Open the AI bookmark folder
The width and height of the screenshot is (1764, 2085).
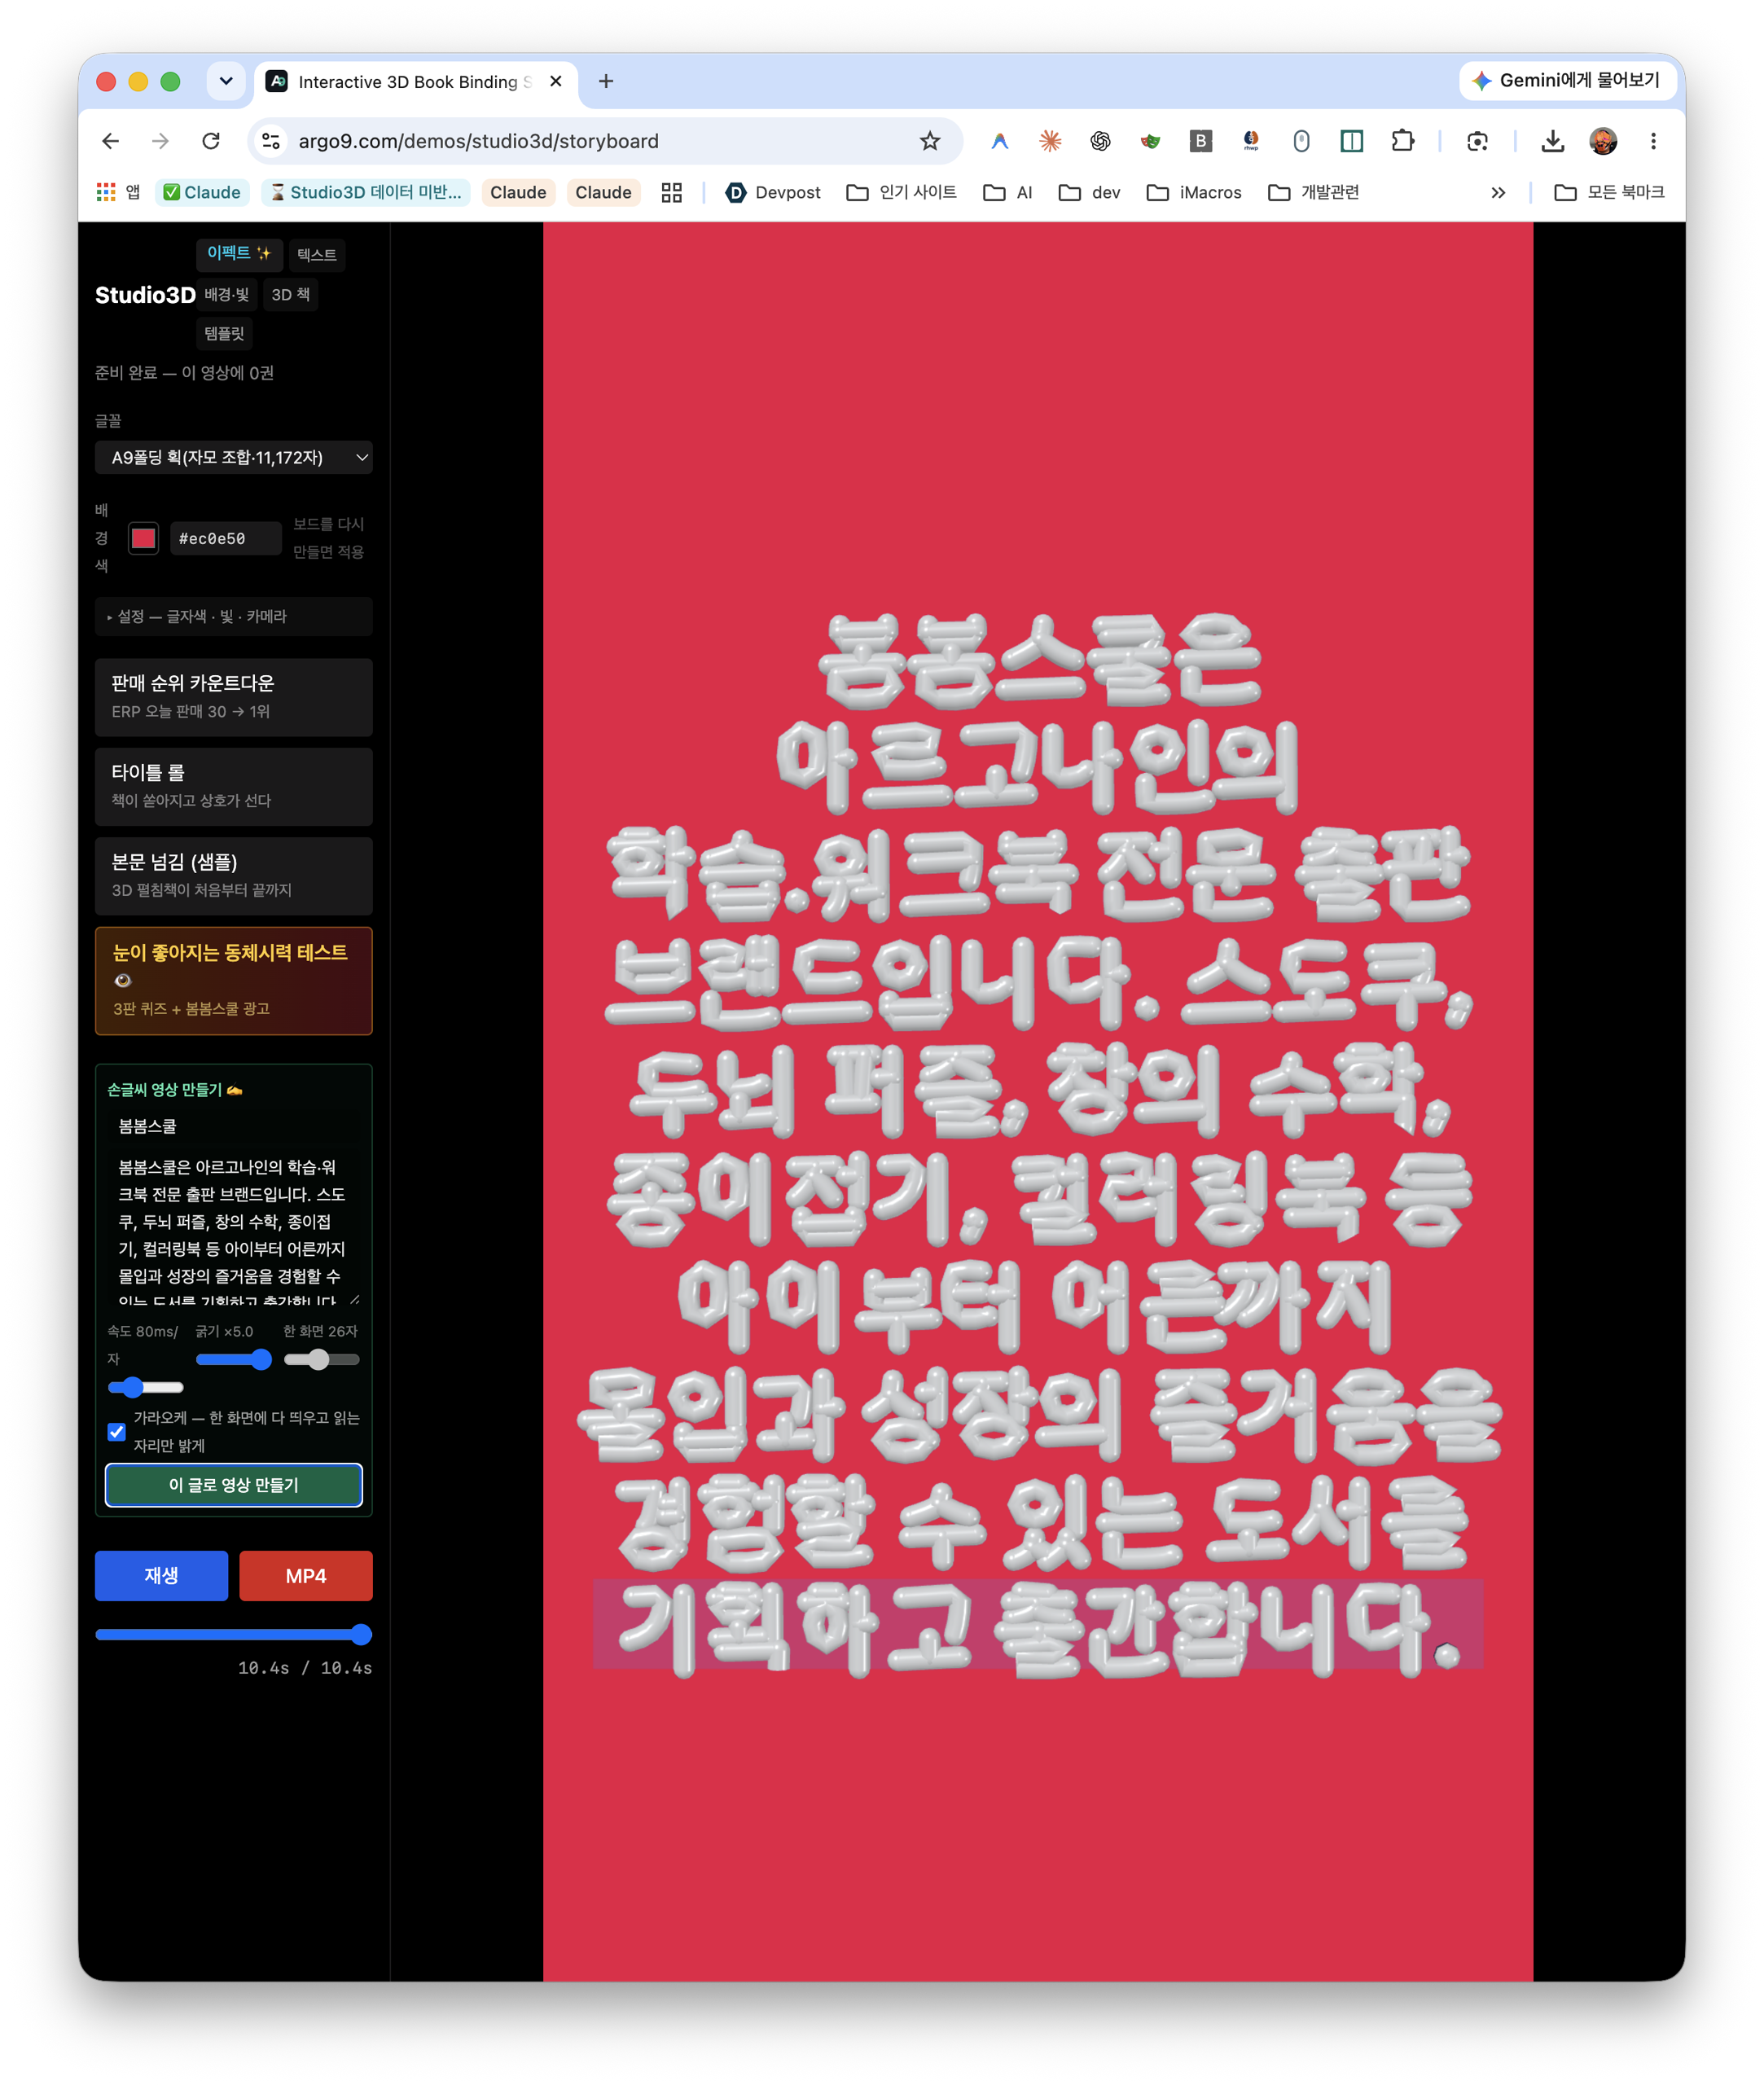1008,192
